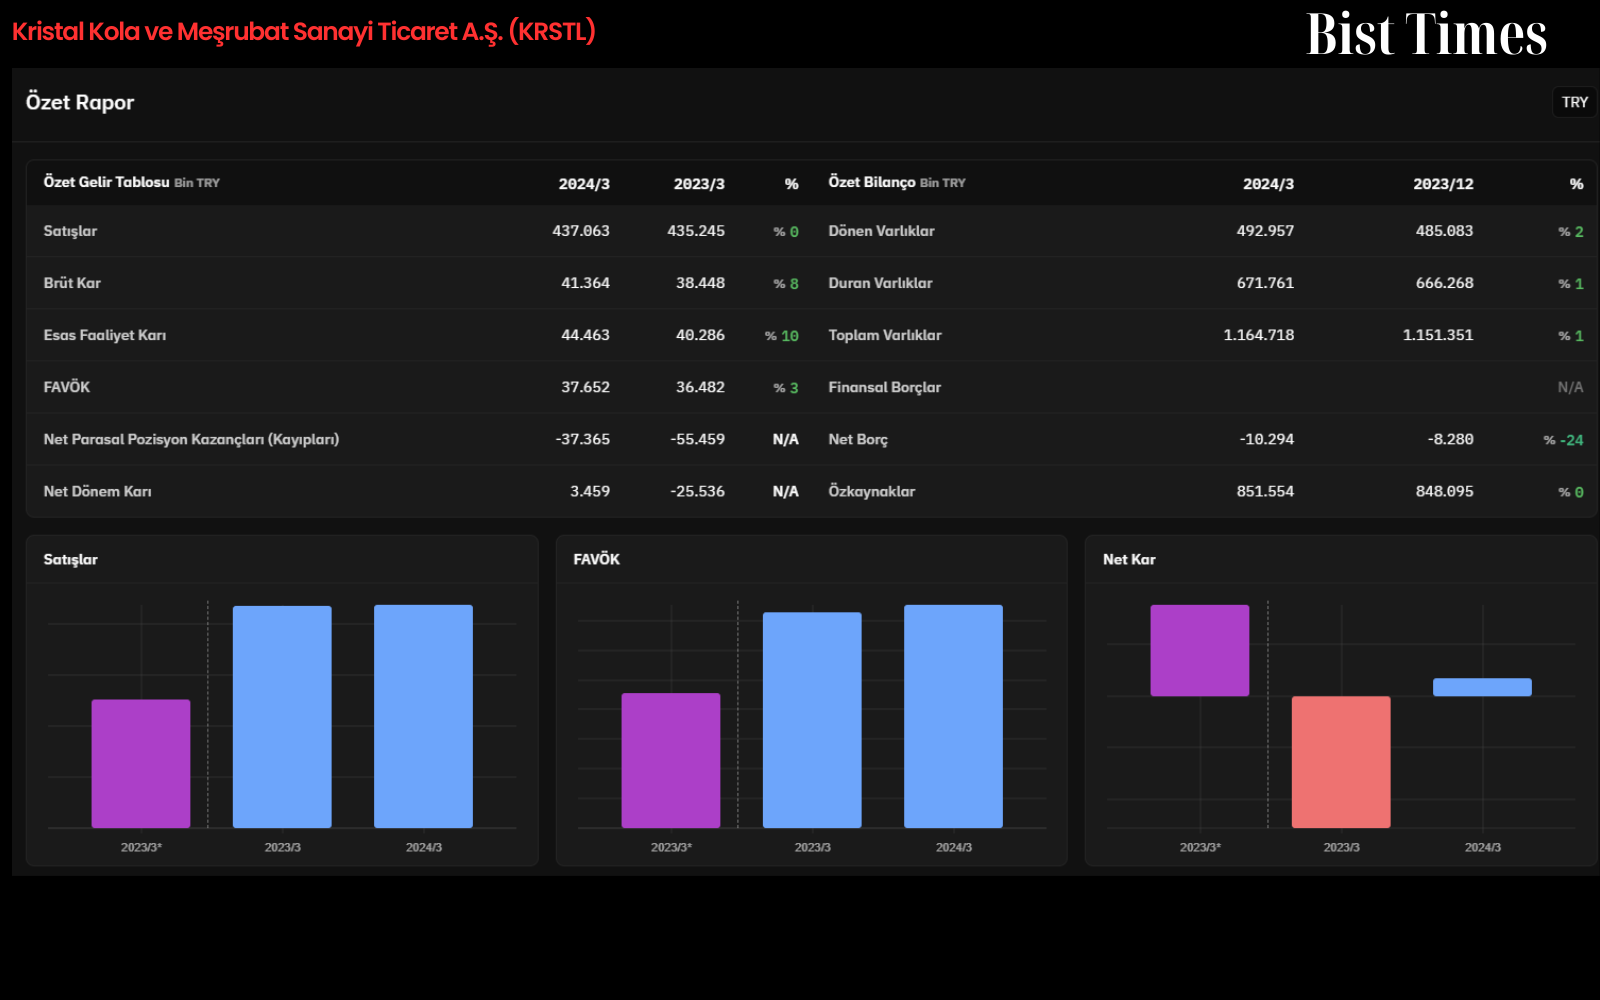The height and width of the screenshot is (1000, 1600).
Task: Click the Dönen Varlıklar row label
Action: click(881, 231)
